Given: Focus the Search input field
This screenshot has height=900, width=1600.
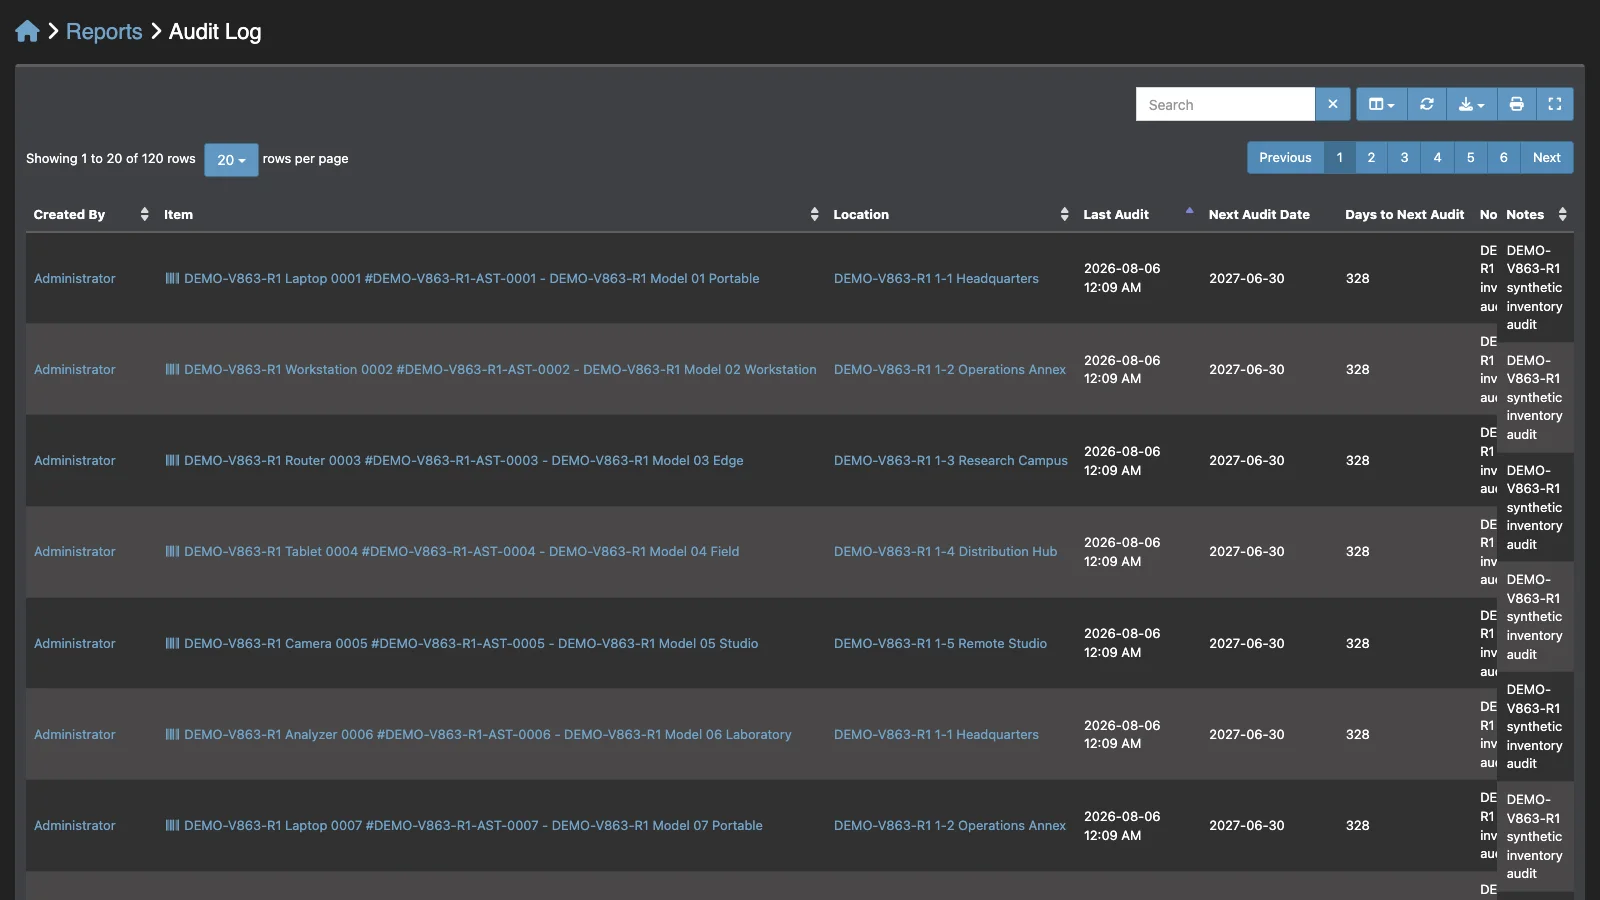Looking at the screenshot, I should 1225,104.
